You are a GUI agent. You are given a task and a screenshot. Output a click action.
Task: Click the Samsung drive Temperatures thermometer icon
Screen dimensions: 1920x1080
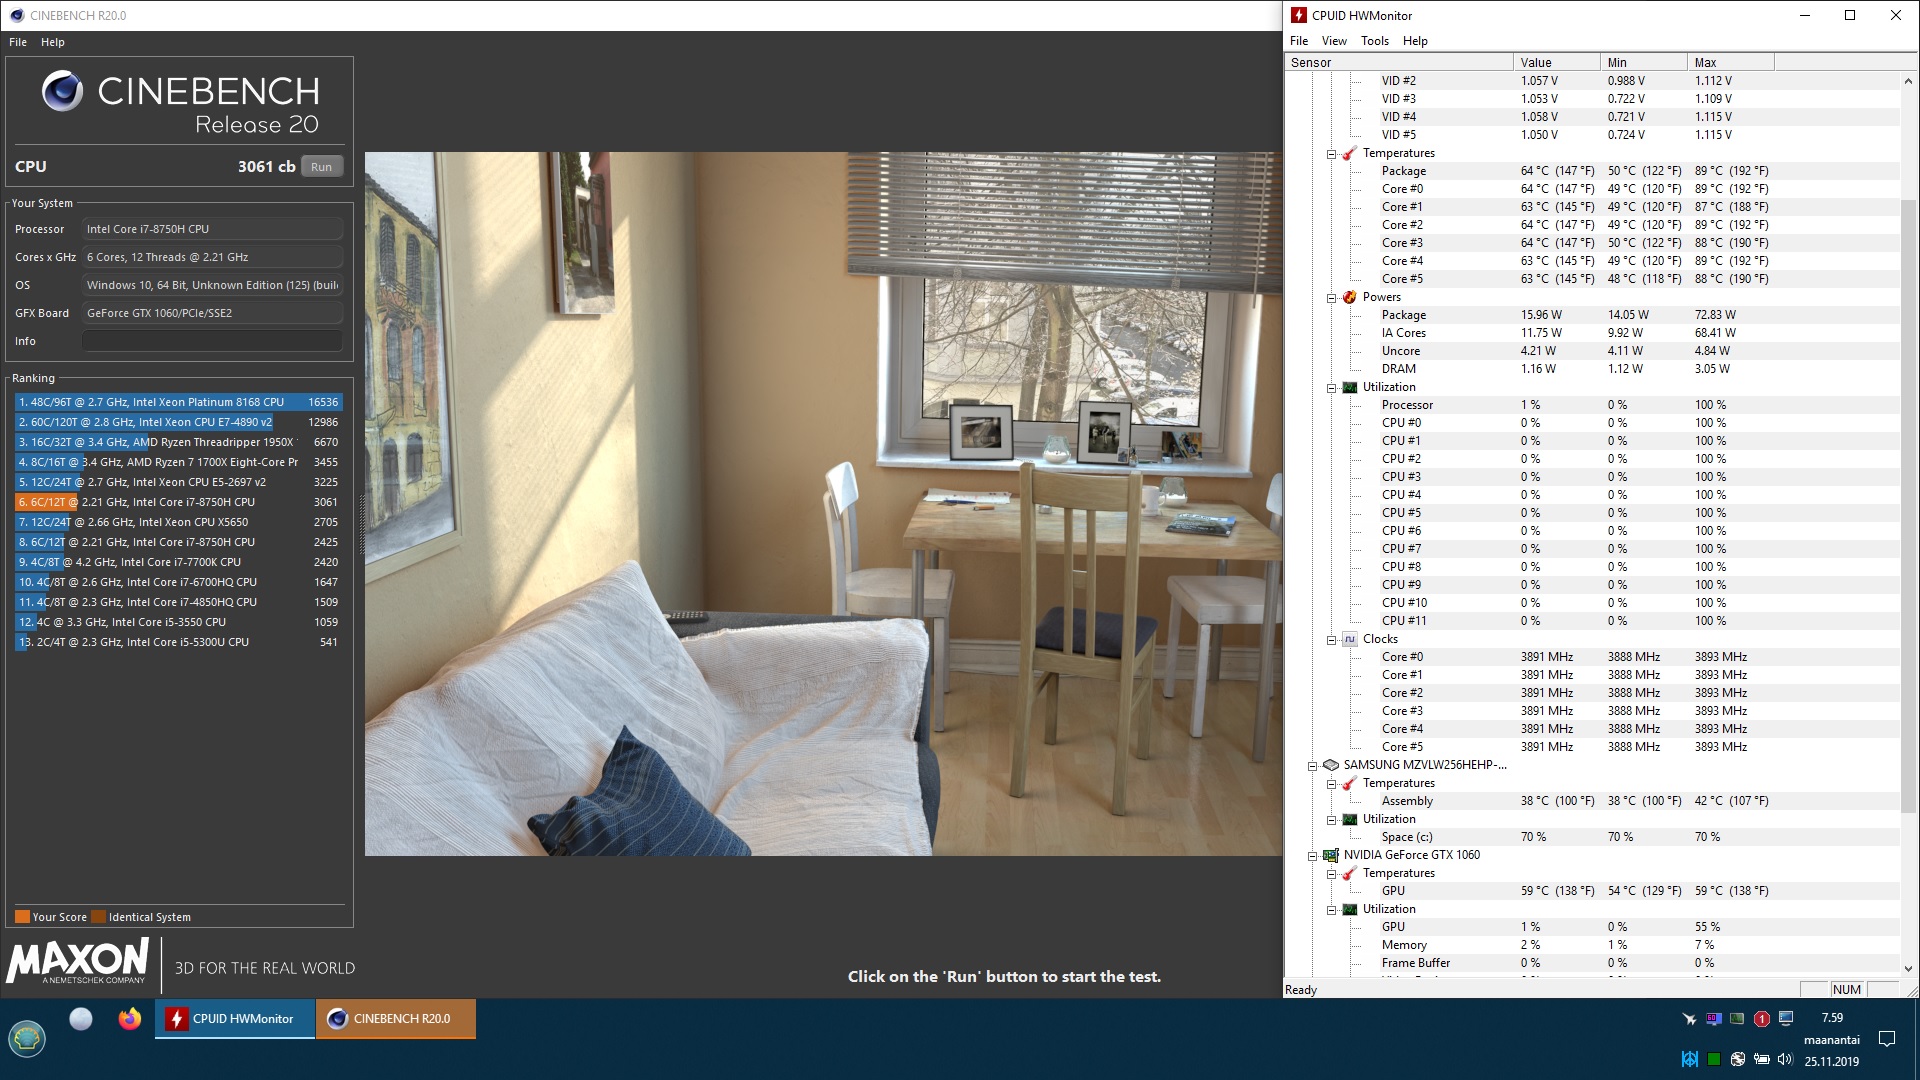1349,783
